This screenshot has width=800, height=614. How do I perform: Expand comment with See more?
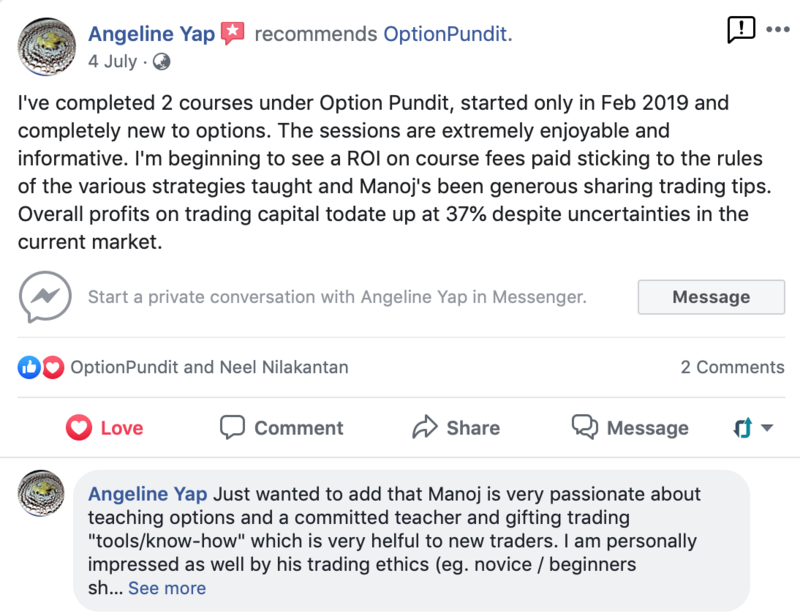[x=167, y=588]
